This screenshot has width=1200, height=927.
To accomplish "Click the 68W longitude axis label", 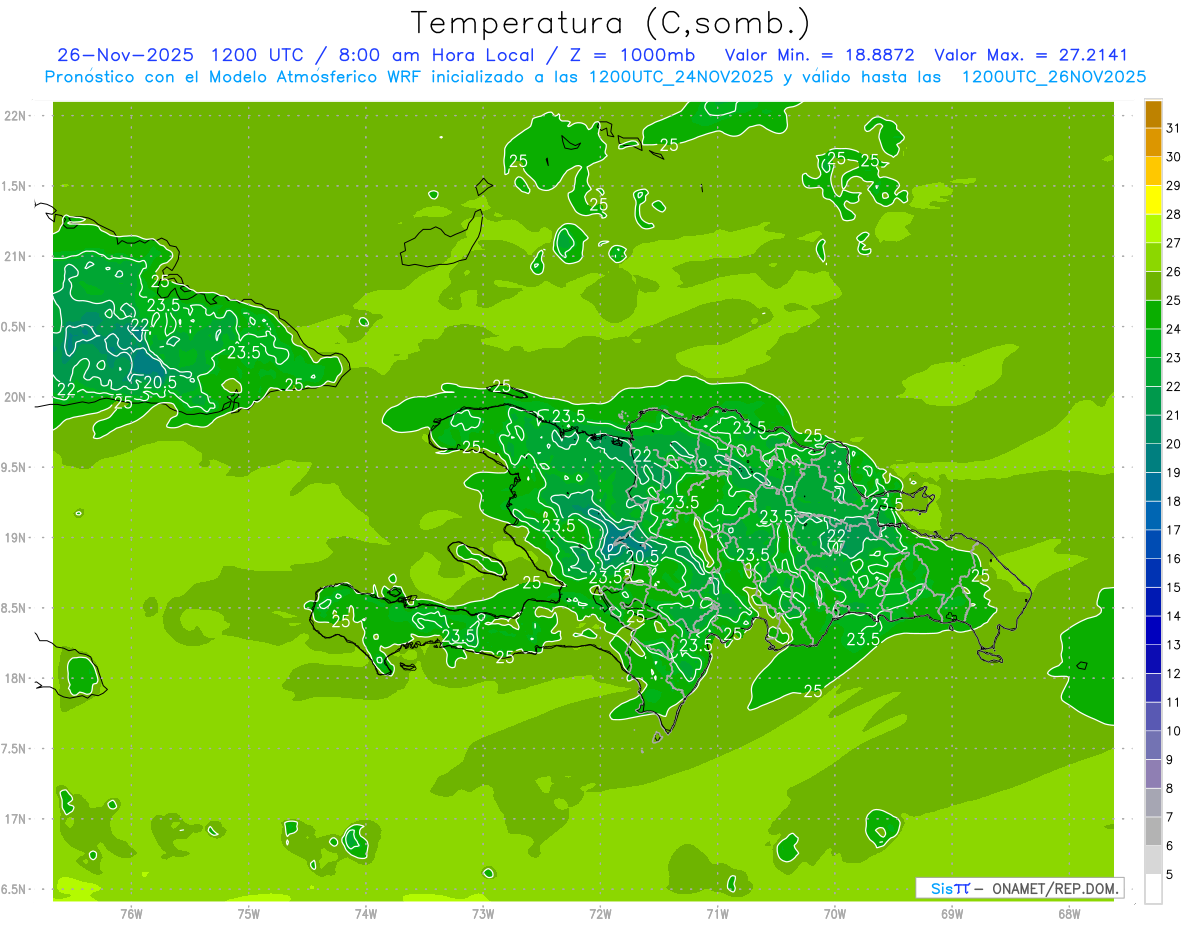I will tap(1069, 914).
